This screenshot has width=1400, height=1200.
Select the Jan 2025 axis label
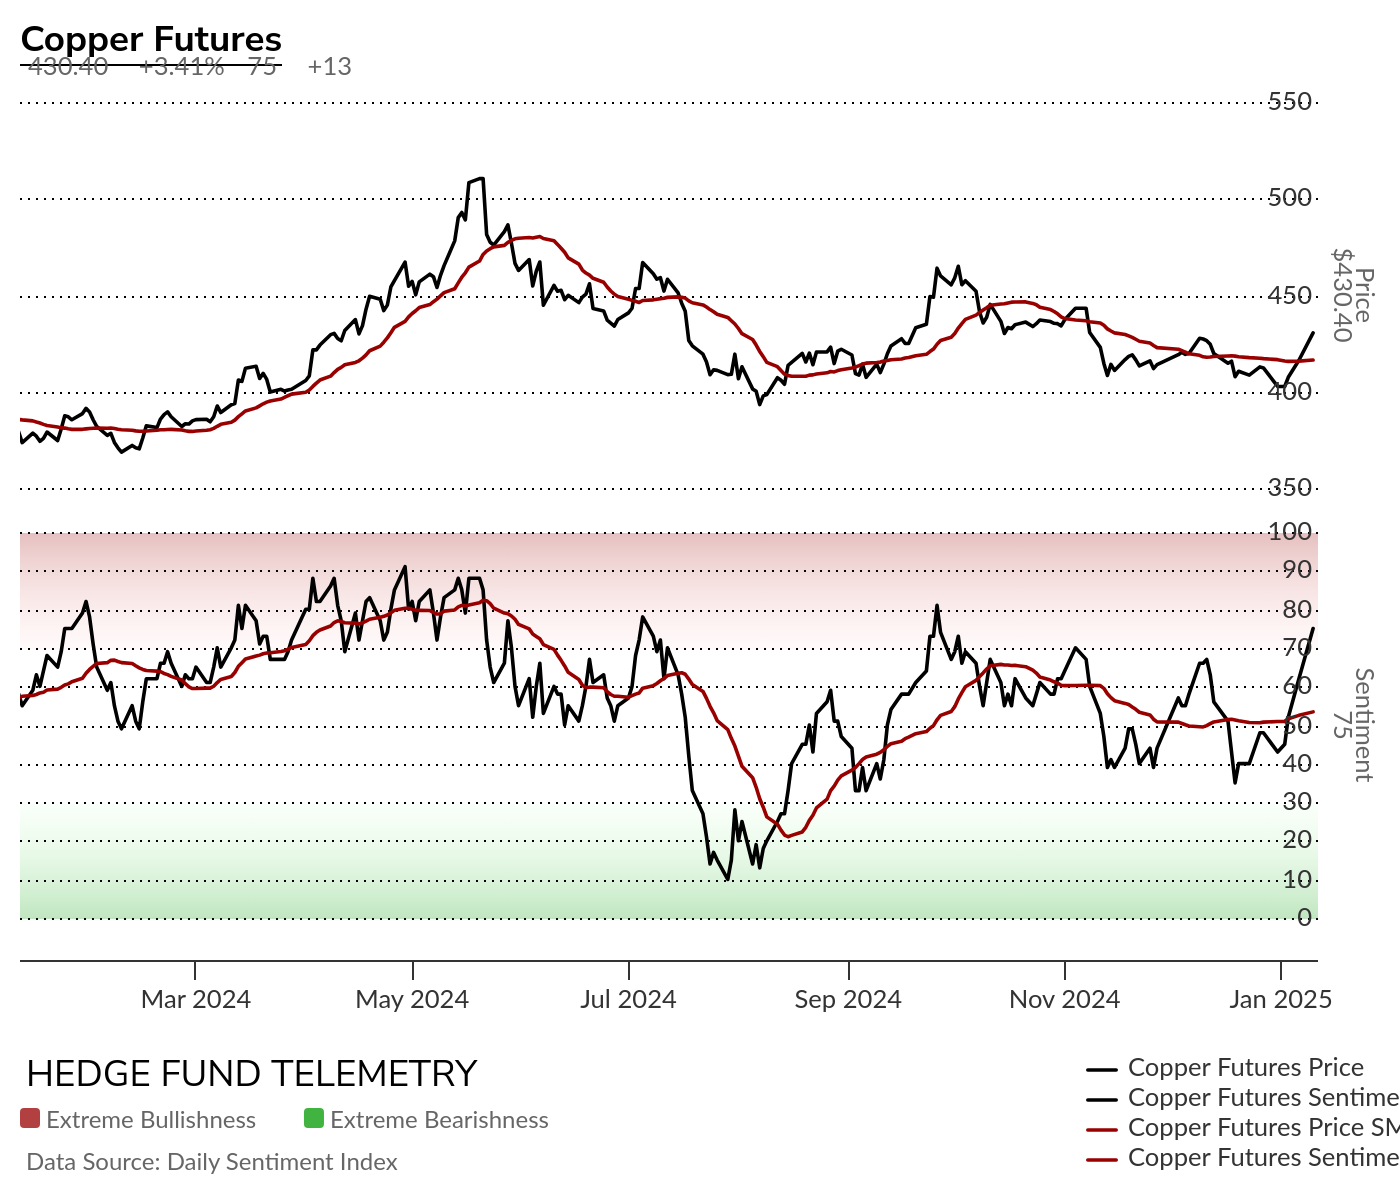1281,999
